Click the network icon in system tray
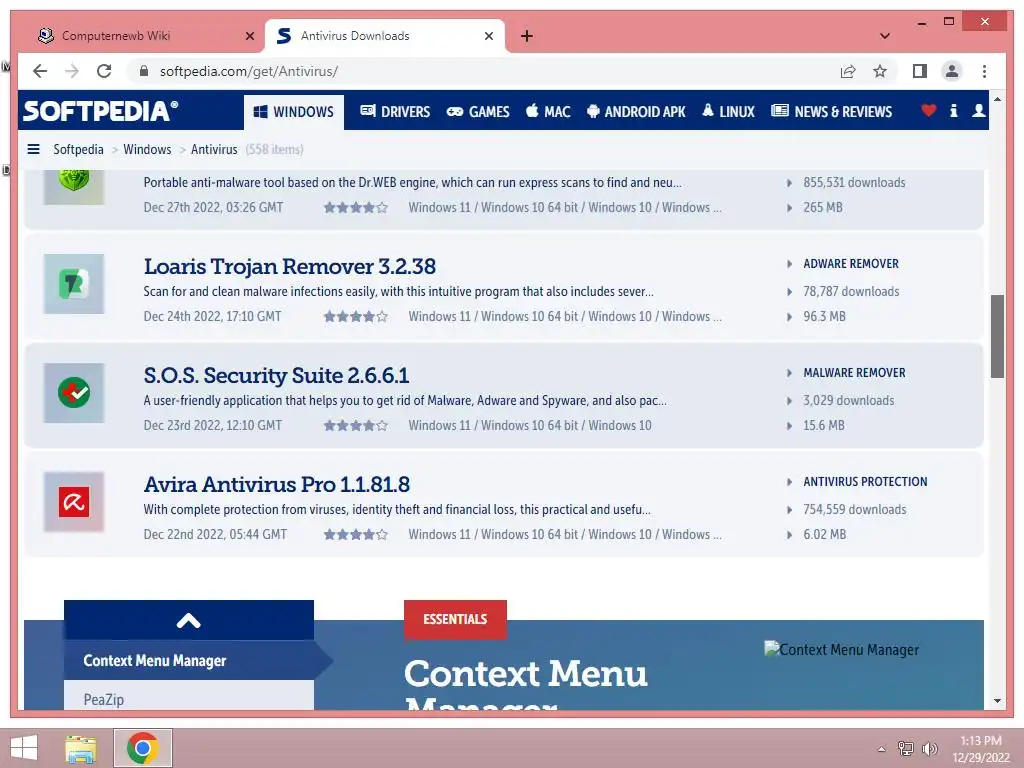The height and width of the screenshot is (768, 1024). click(x=905, y=748)
